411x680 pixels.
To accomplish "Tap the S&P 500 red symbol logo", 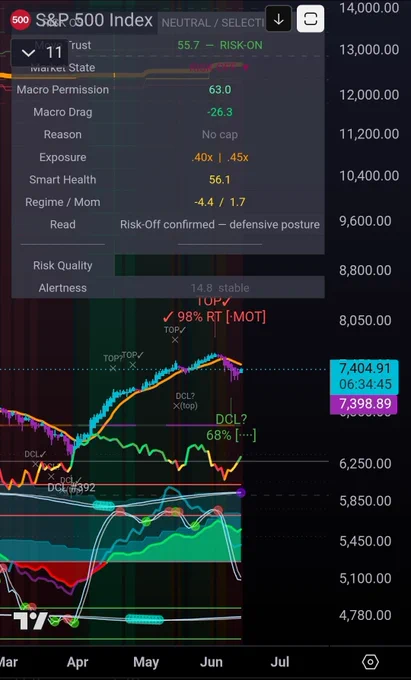I will pos(20,20).
